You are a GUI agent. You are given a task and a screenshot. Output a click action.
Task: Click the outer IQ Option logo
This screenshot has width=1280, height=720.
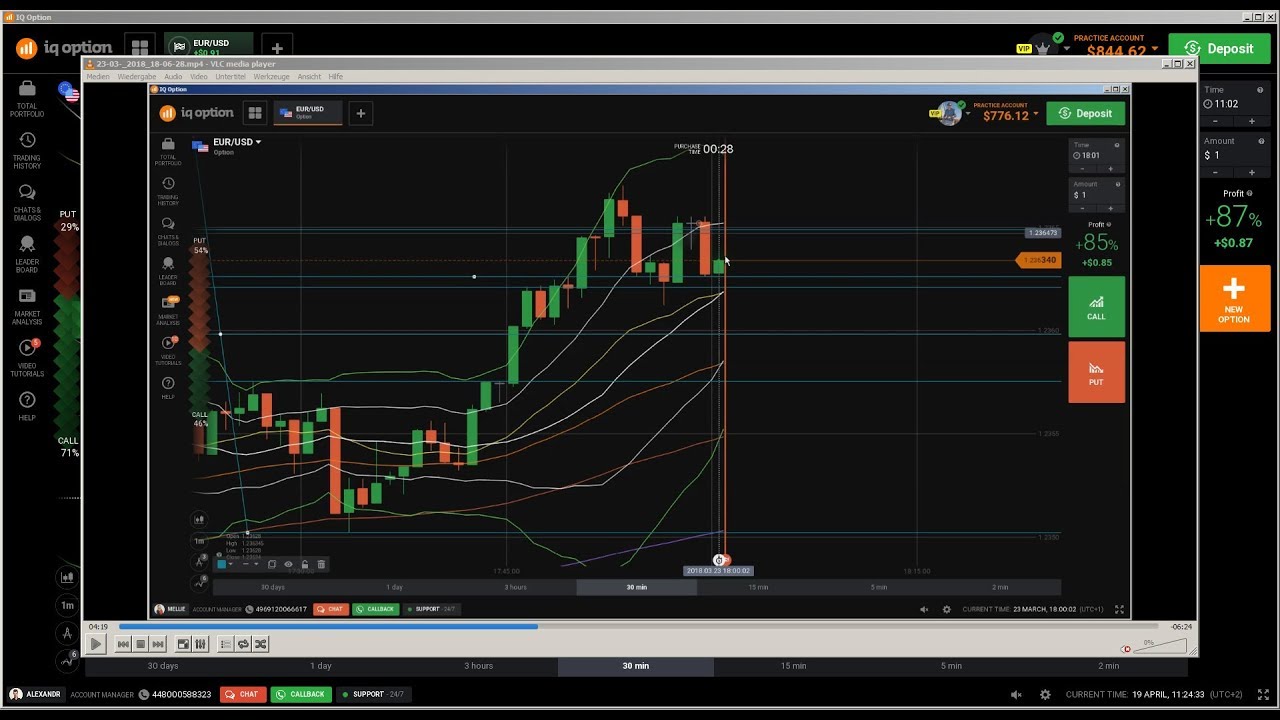point(64,47)
